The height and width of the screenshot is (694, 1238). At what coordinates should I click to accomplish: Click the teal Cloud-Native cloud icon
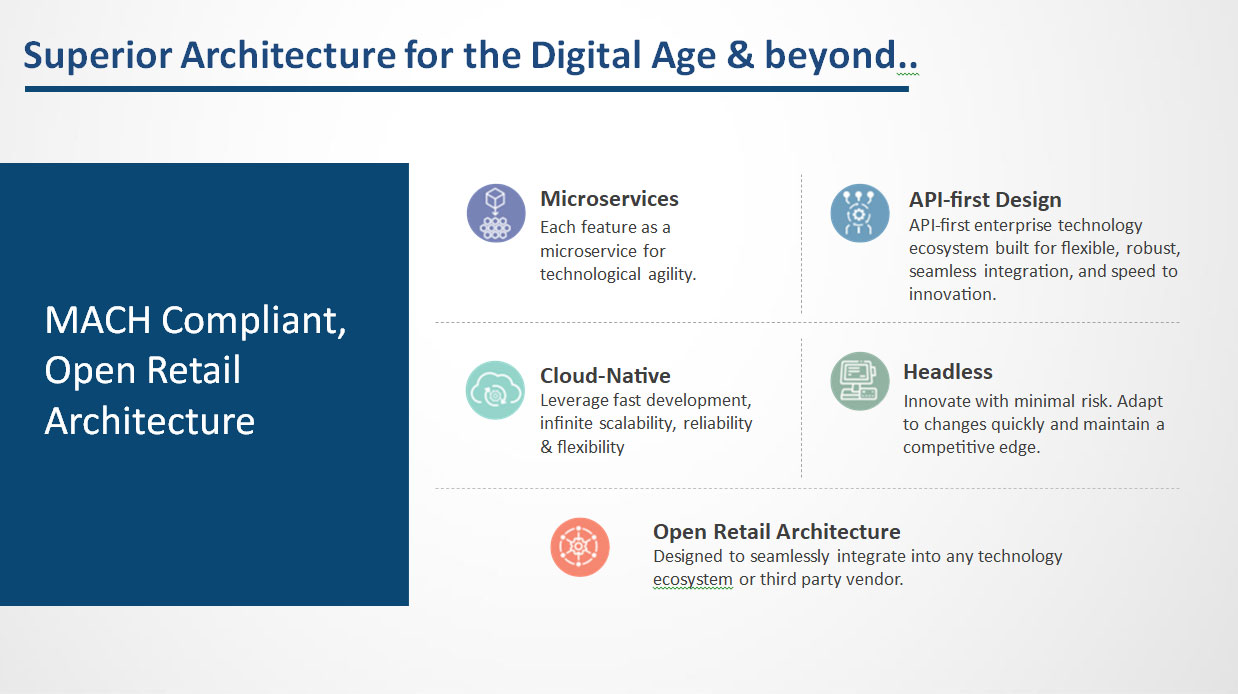[x=495, y=390]
